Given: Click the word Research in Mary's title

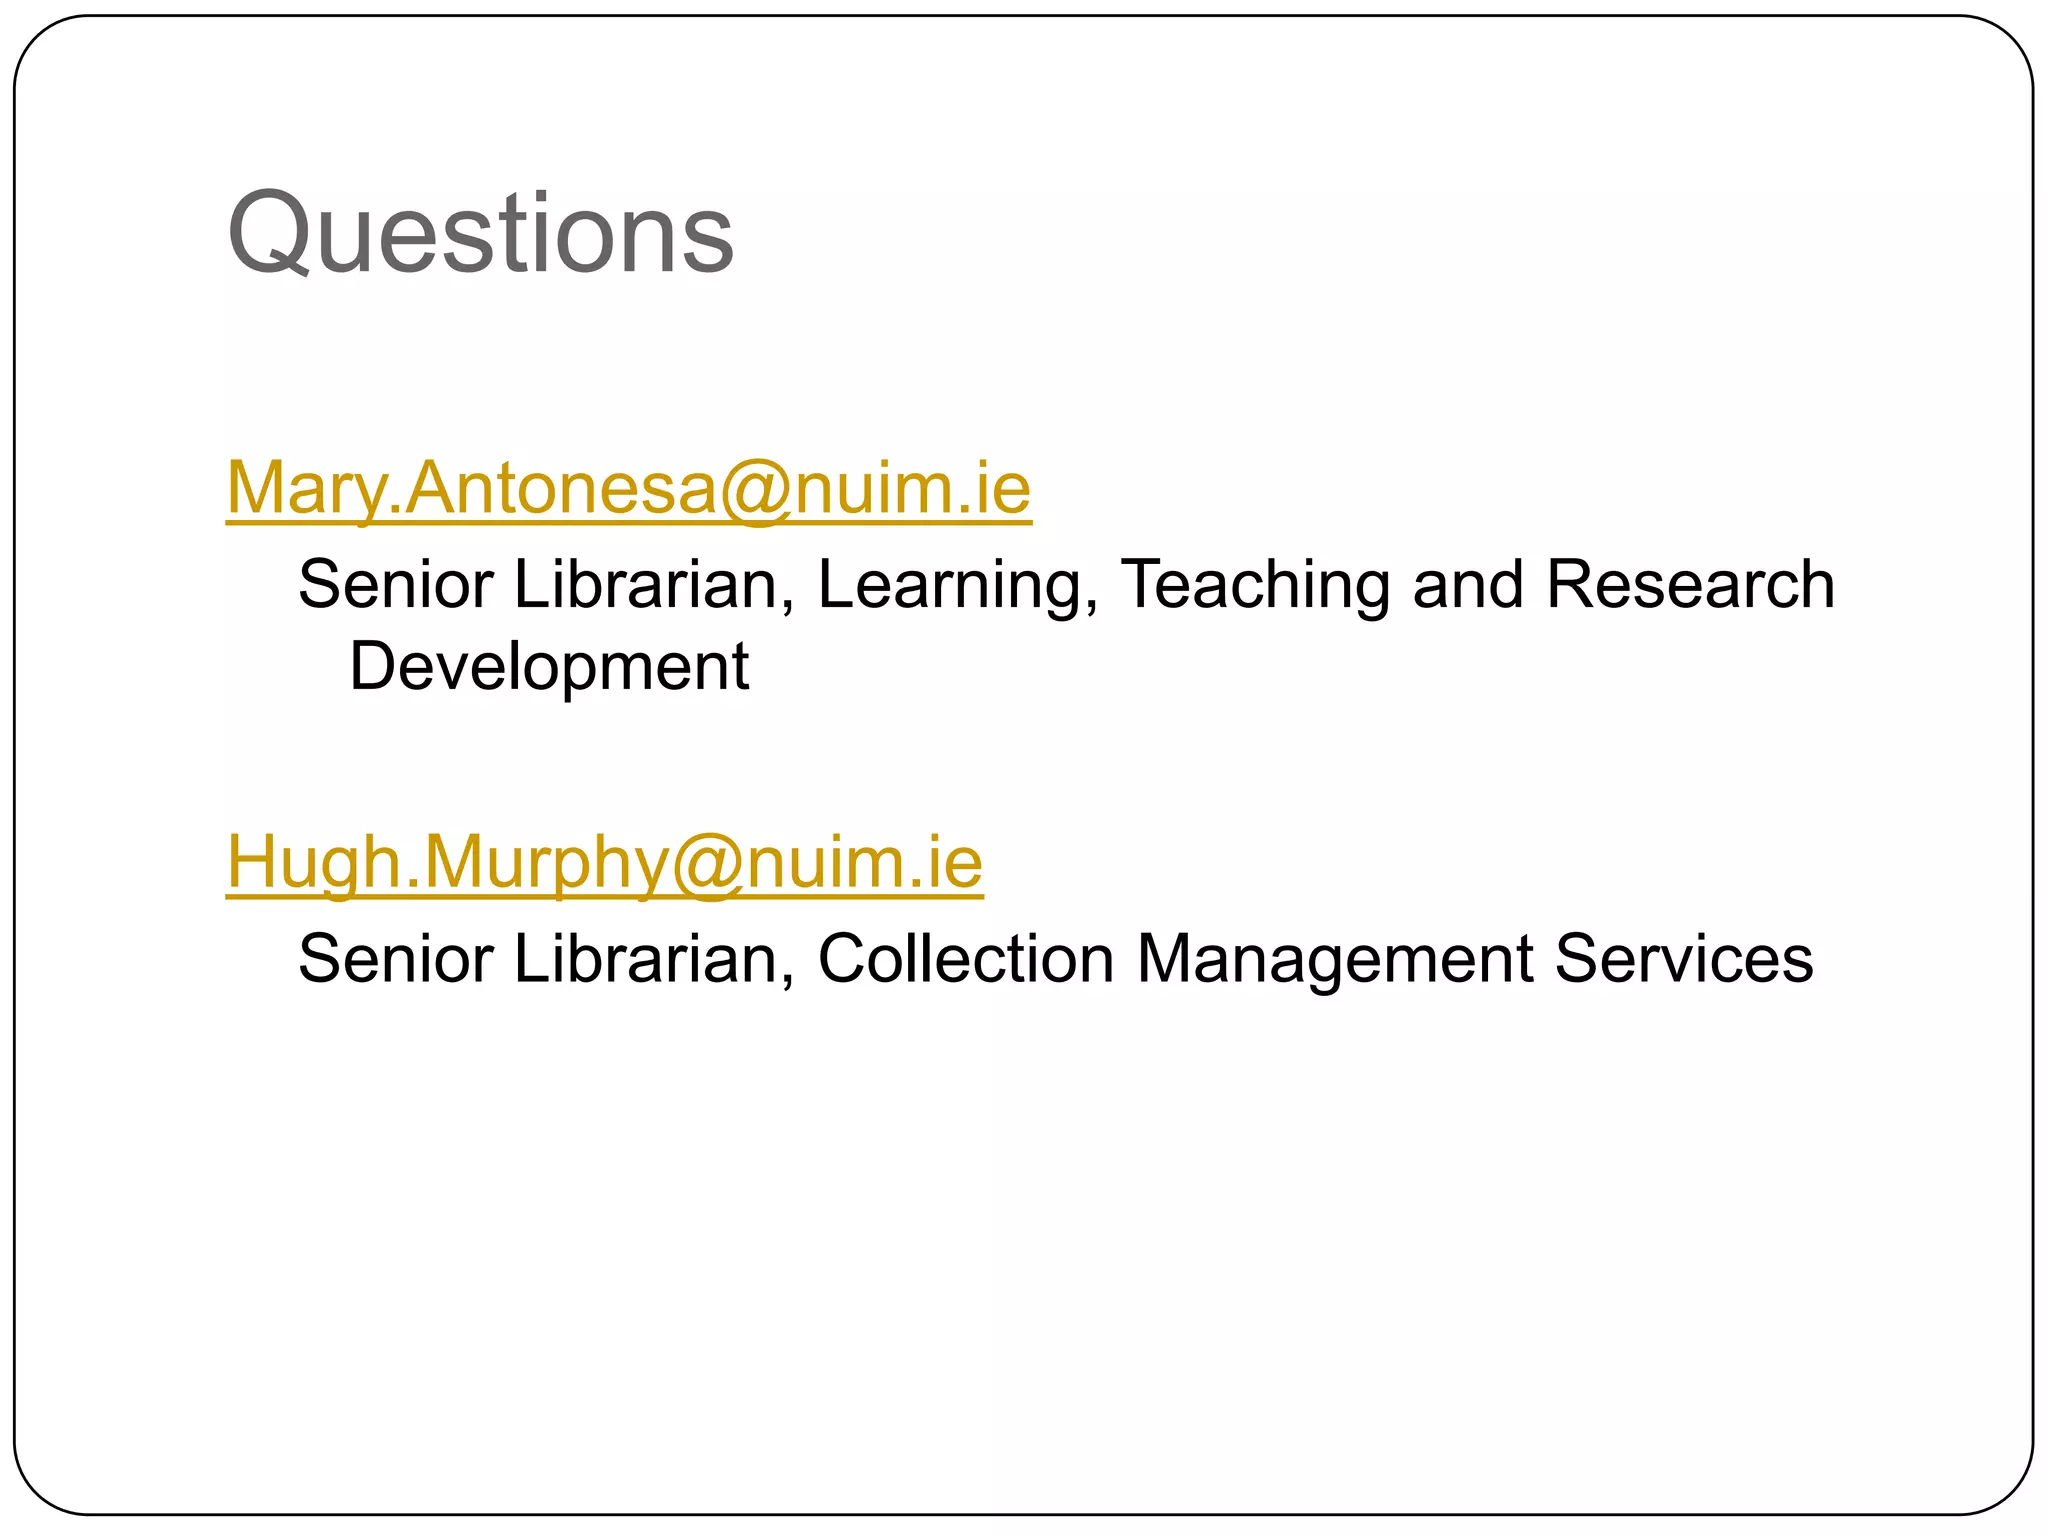Looking at the screenshot, I should point(1690,583).
